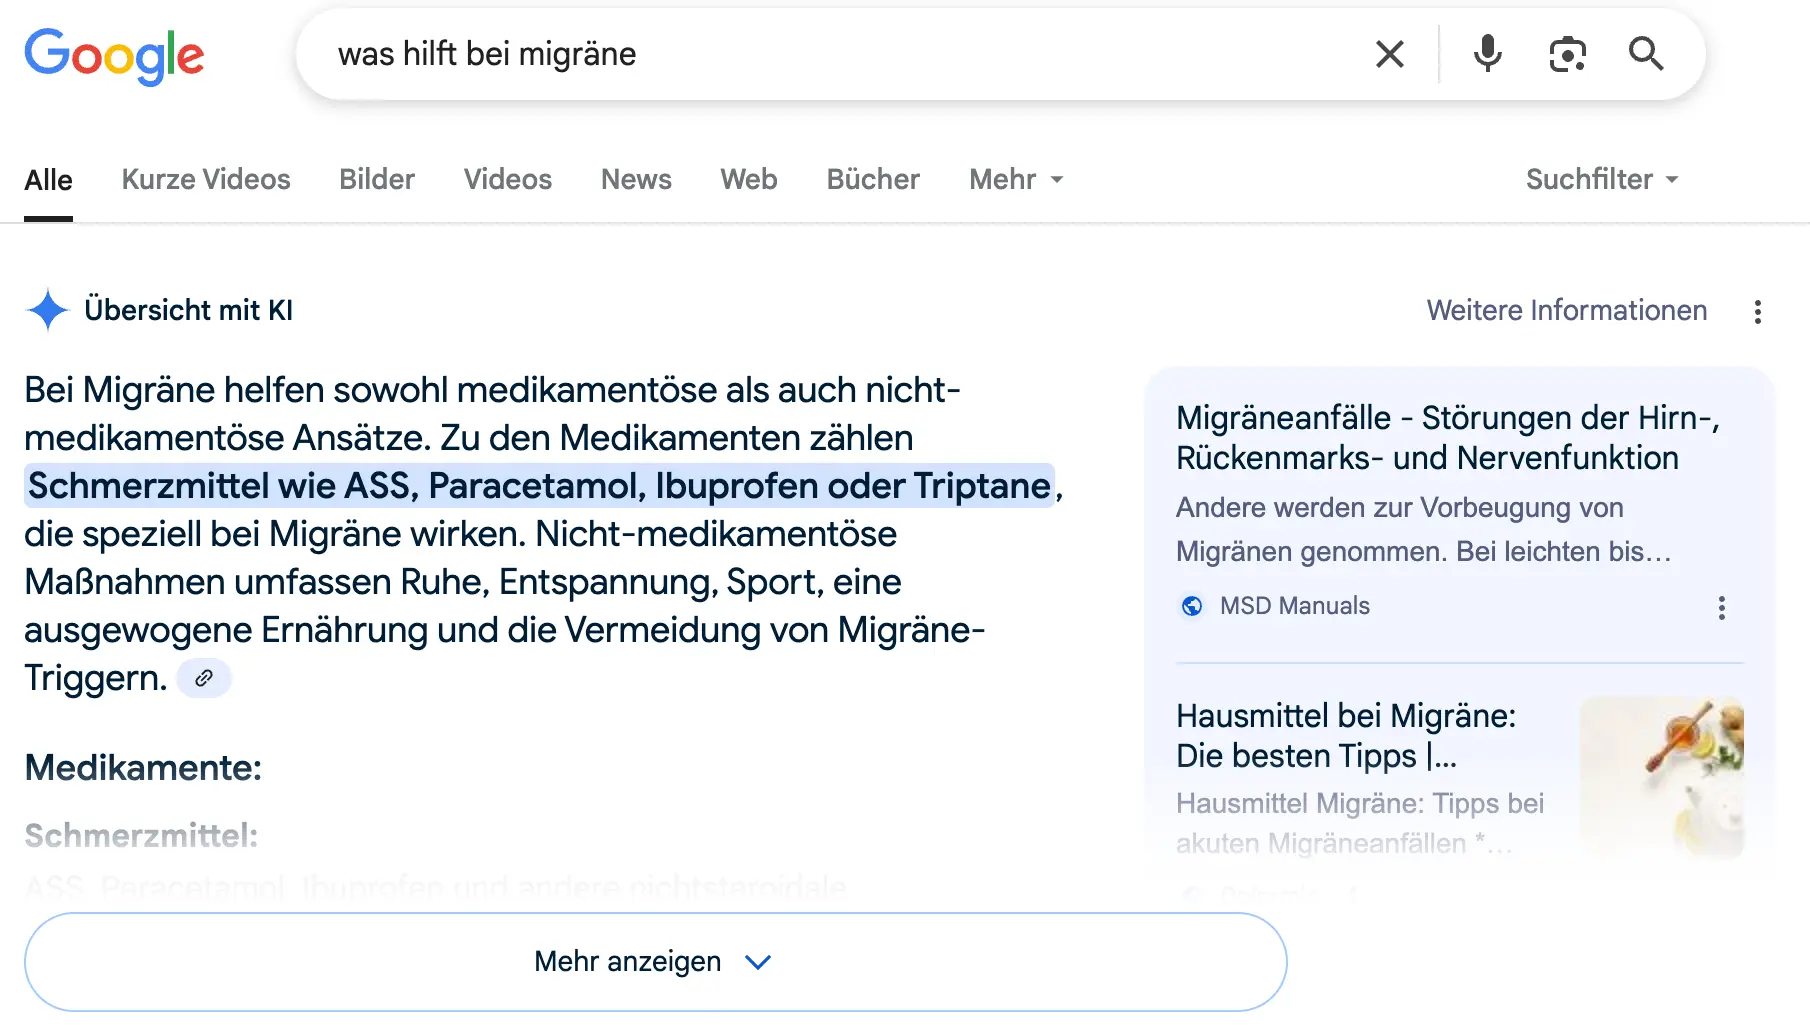The height and width of the screenshot is (1034, 1810).
Task: Click the 'Medikamente:' heading
Action: pos(143,768)
